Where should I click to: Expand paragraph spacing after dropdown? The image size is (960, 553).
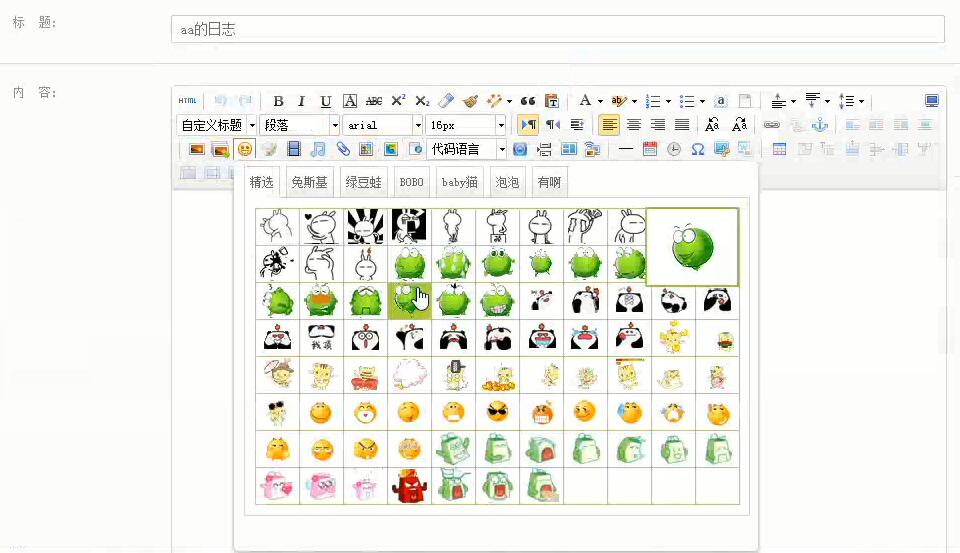[x=827, y=102]
